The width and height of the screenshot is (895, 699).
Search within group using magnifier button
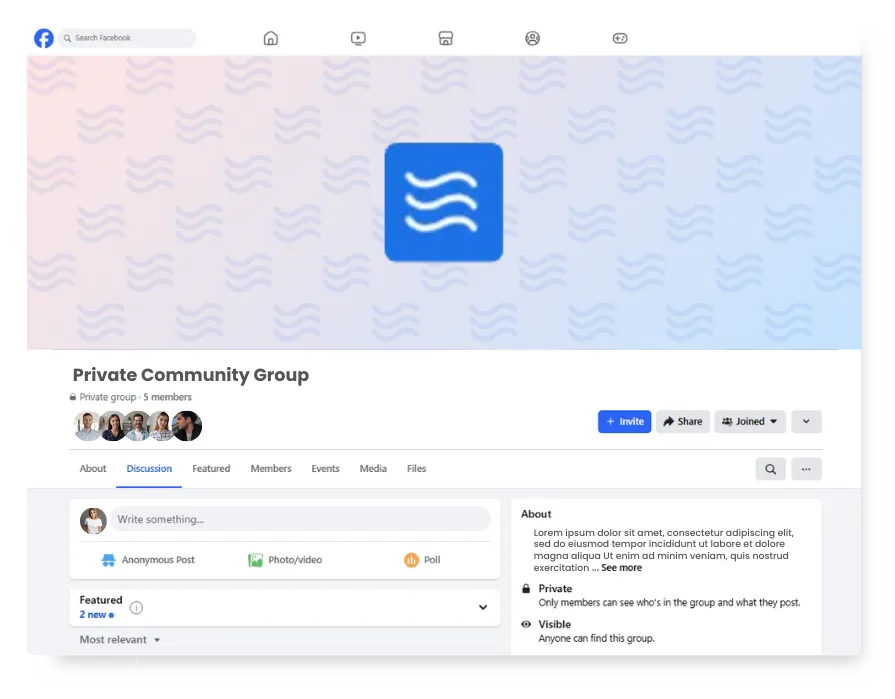coord(771,469)
